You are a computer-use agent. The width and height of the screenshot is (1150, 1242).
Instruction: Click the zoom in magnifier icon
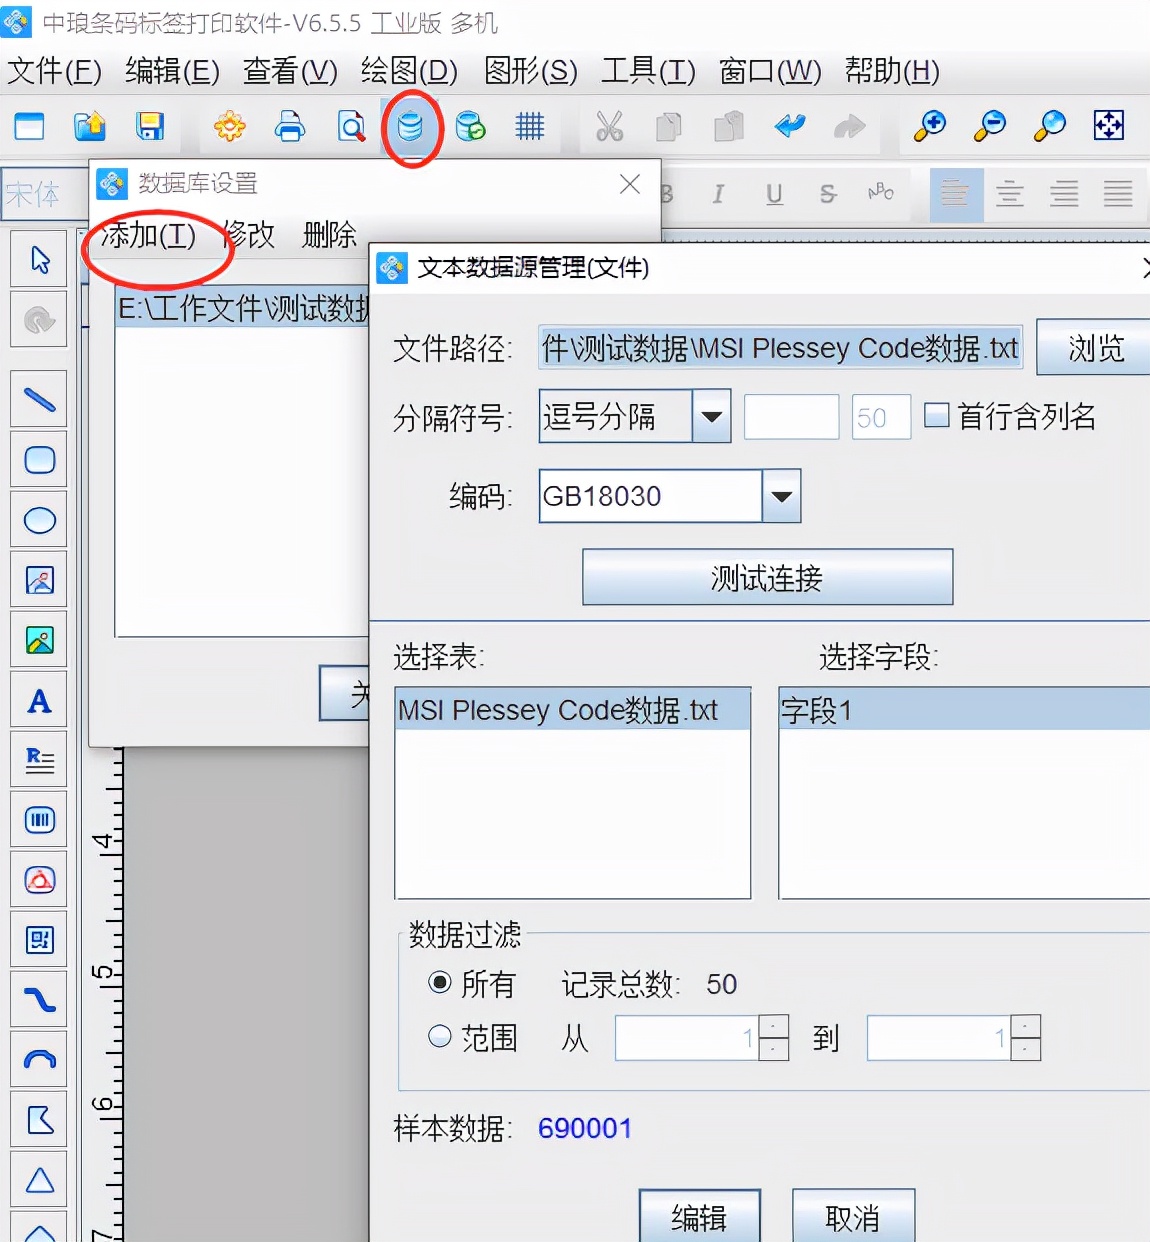coord(928,126)
